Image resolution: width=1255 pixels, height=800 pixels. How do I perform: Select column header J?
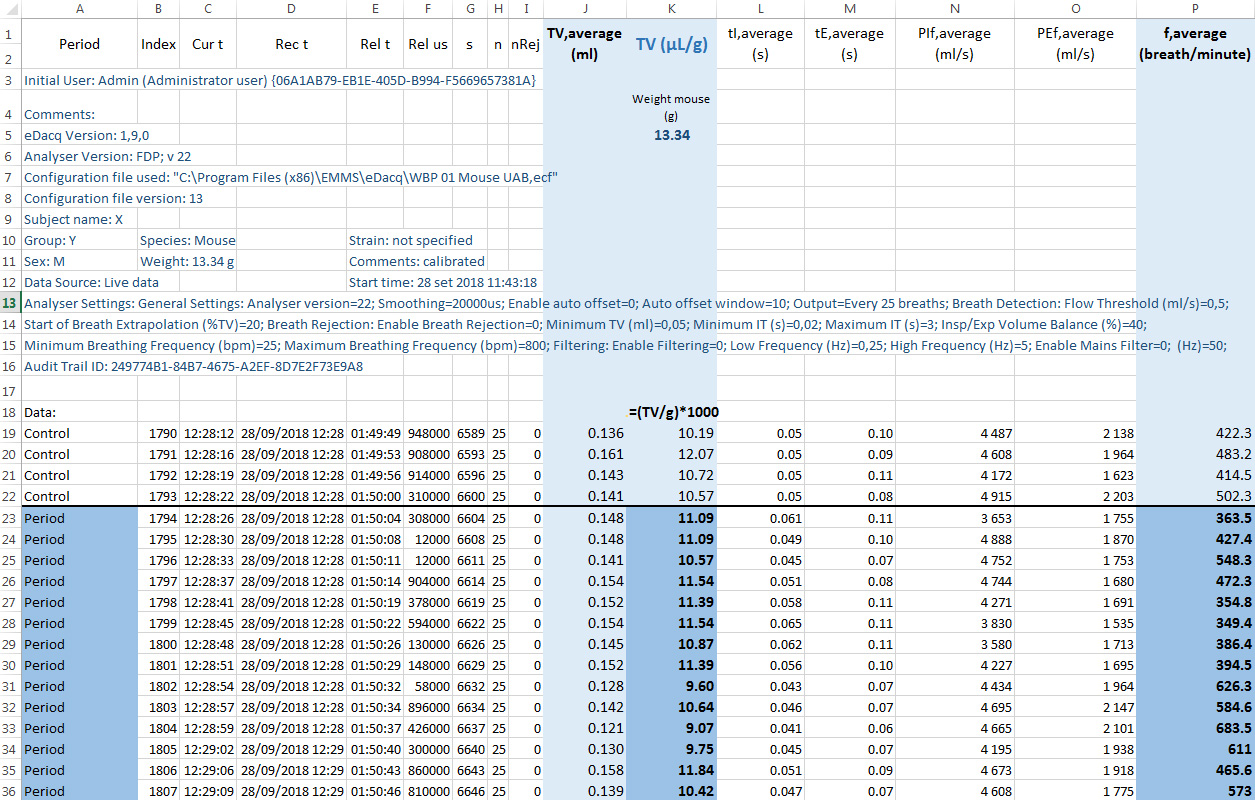[585, 8]
